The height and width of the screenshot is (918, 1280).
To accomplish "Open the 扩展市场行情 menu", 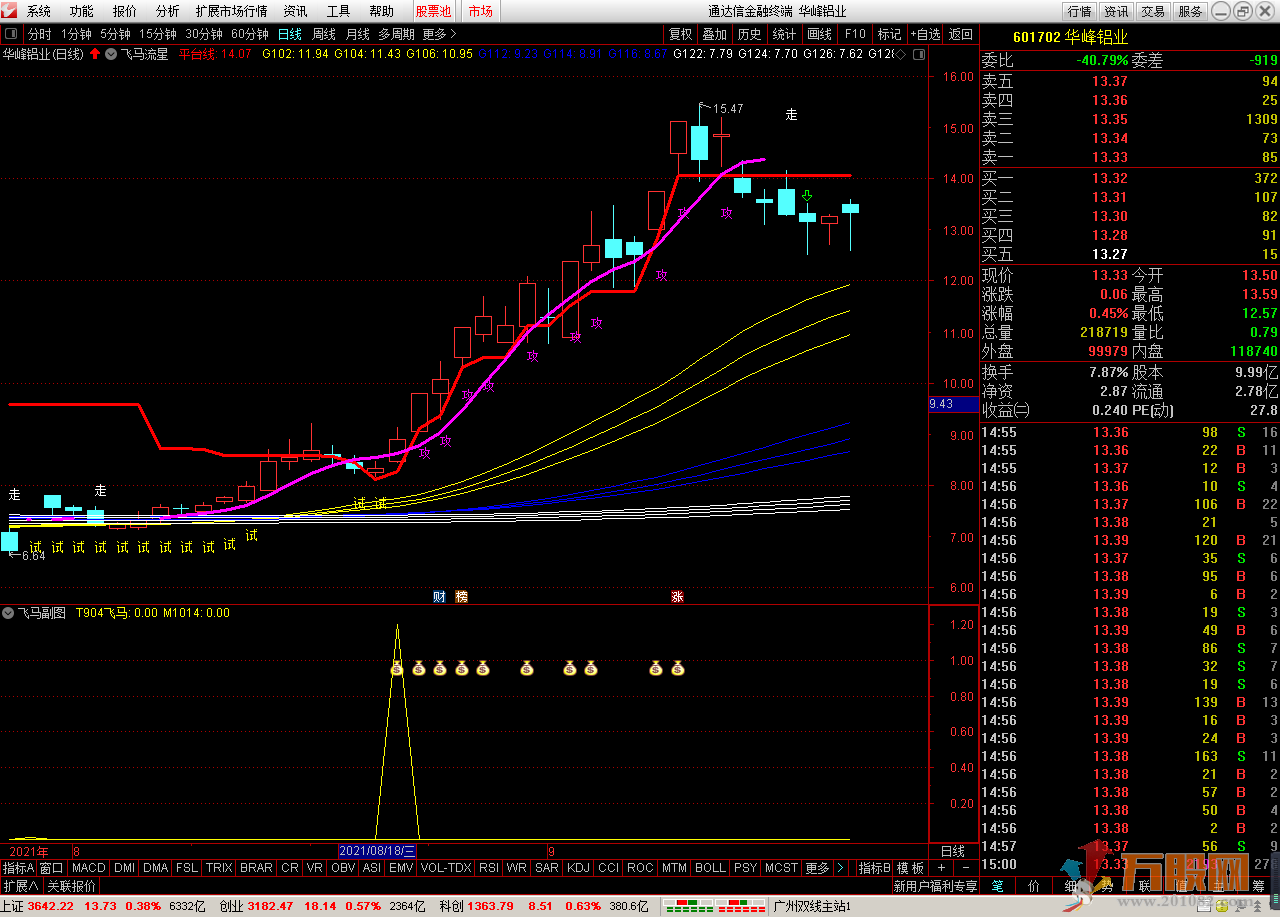I will click(231, 12).
